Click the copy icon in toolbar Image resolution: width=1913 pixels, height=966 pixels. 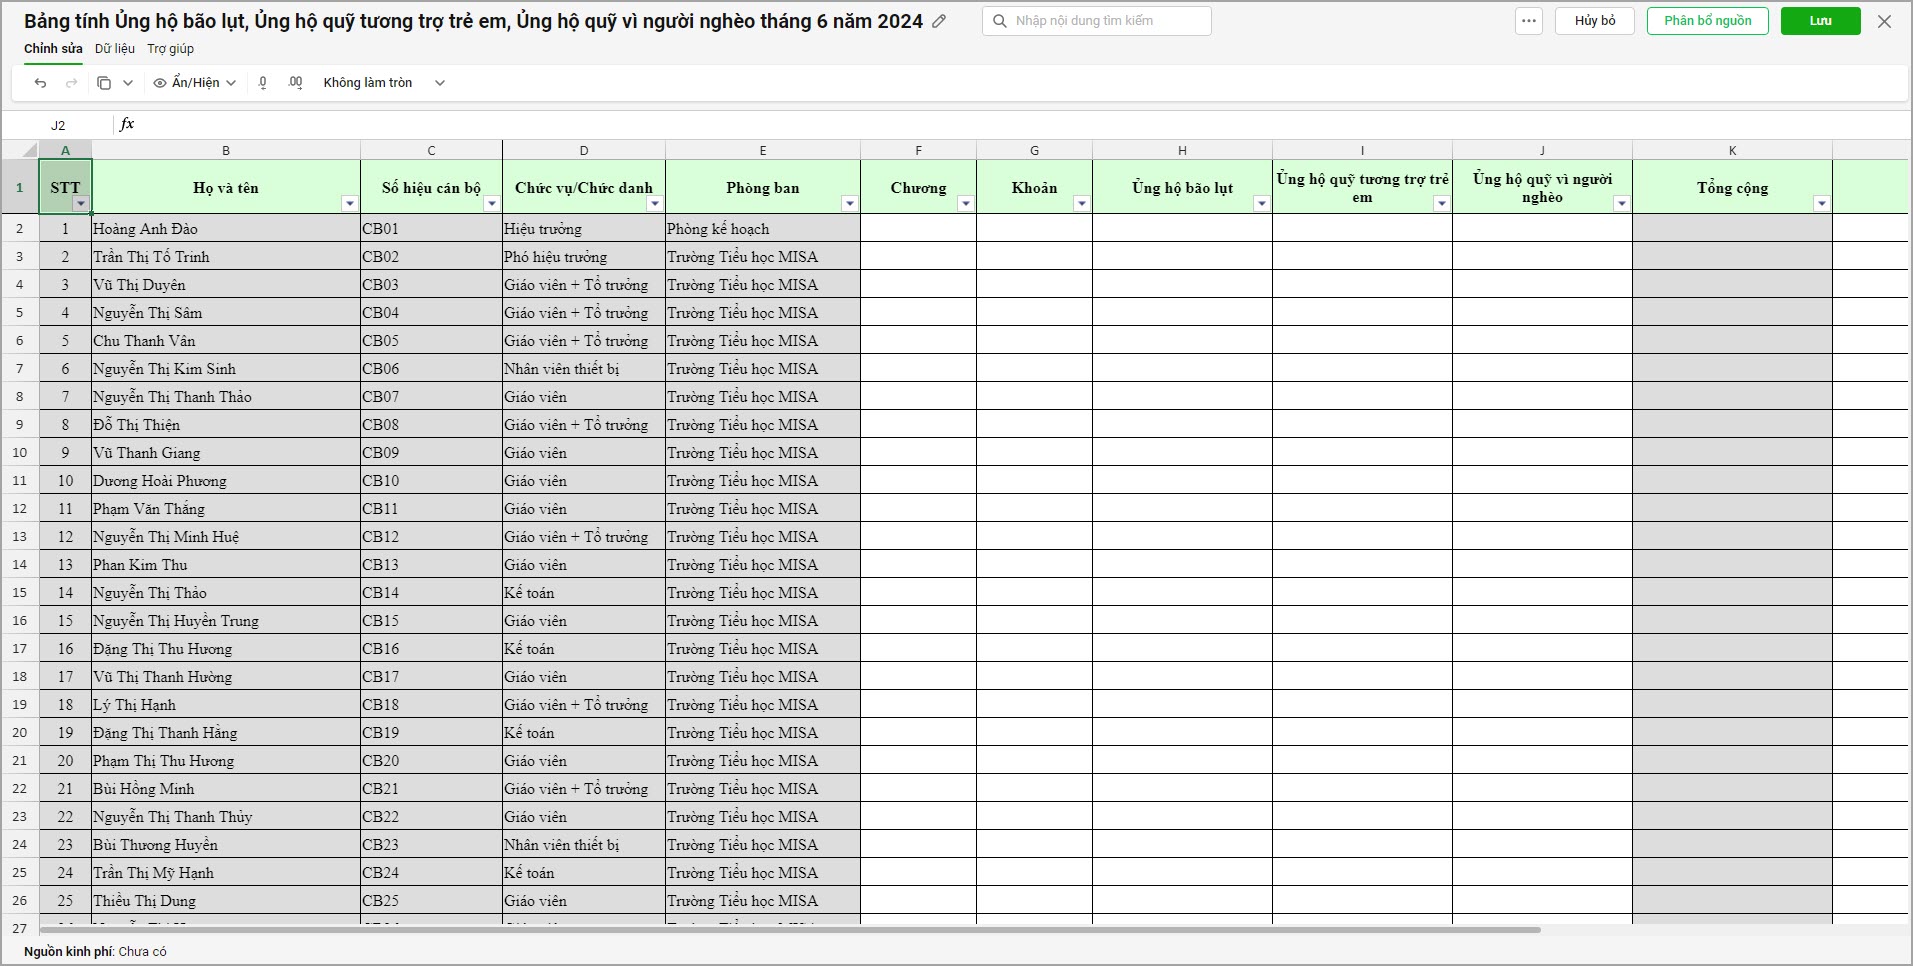click(104, 83)
